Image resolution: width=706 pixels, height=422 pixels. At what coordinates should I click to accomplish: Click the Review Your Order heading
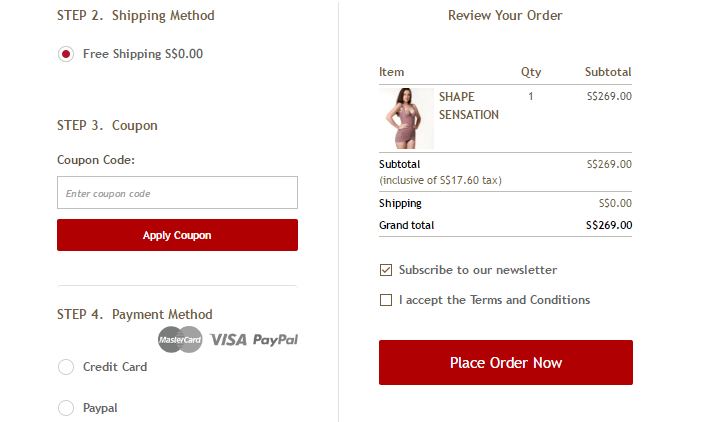pyautogui.click(x=505, y=15)
